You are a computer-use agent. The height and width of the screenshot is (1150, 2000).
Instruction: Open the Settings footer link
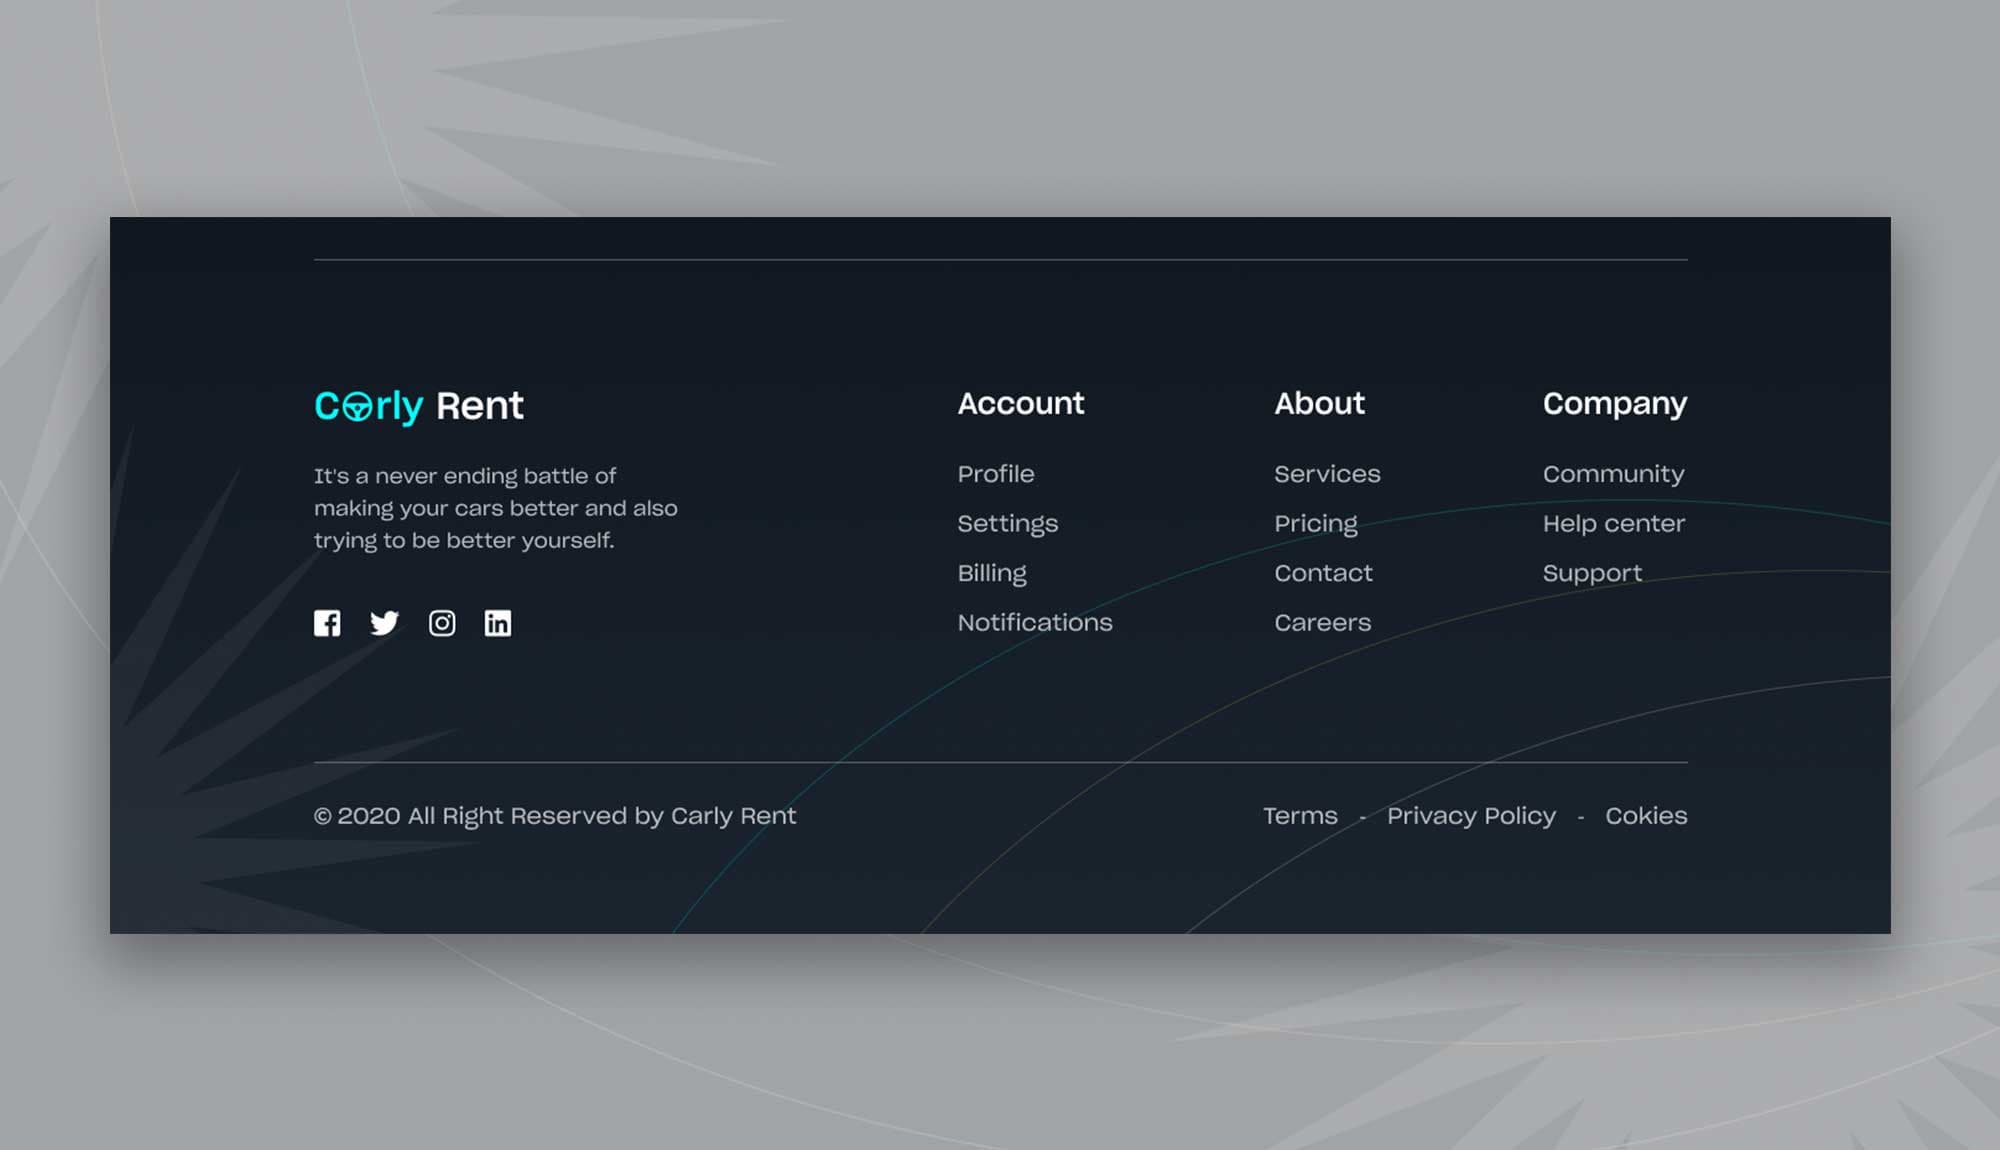[x=1007, y=523]
